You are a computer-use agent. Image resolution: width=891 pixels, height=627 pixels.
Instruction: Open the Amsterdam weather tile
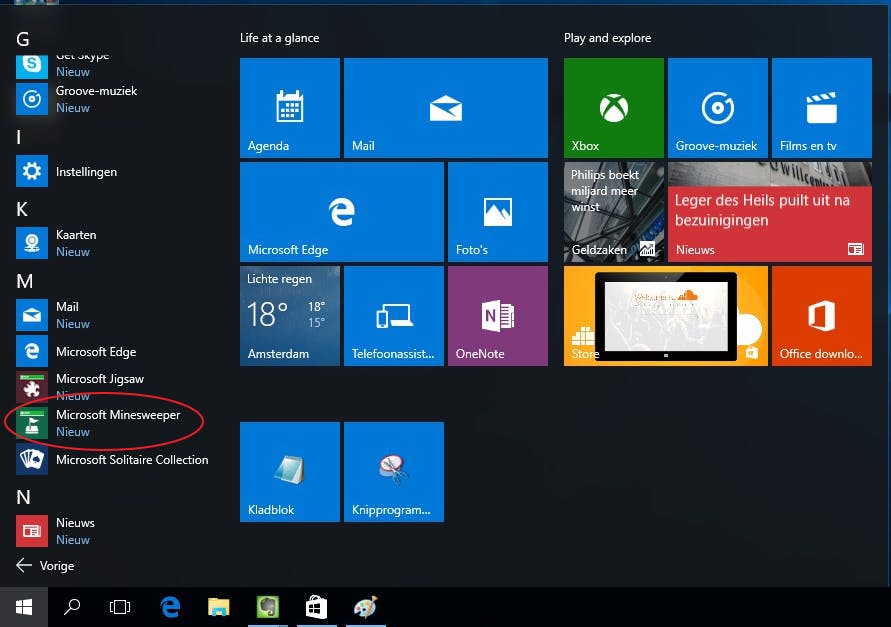290,315
